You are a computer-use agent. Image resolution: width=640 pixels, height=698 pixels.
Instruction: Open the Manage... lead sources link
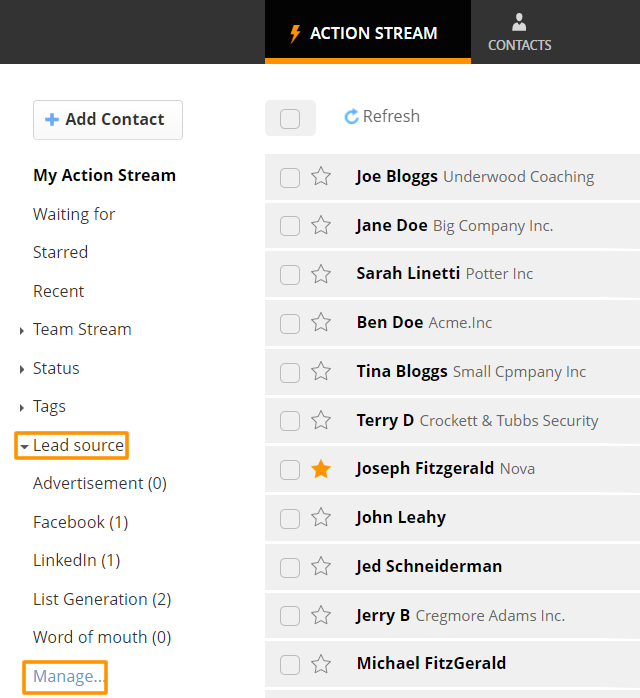(x=68, y=676)
